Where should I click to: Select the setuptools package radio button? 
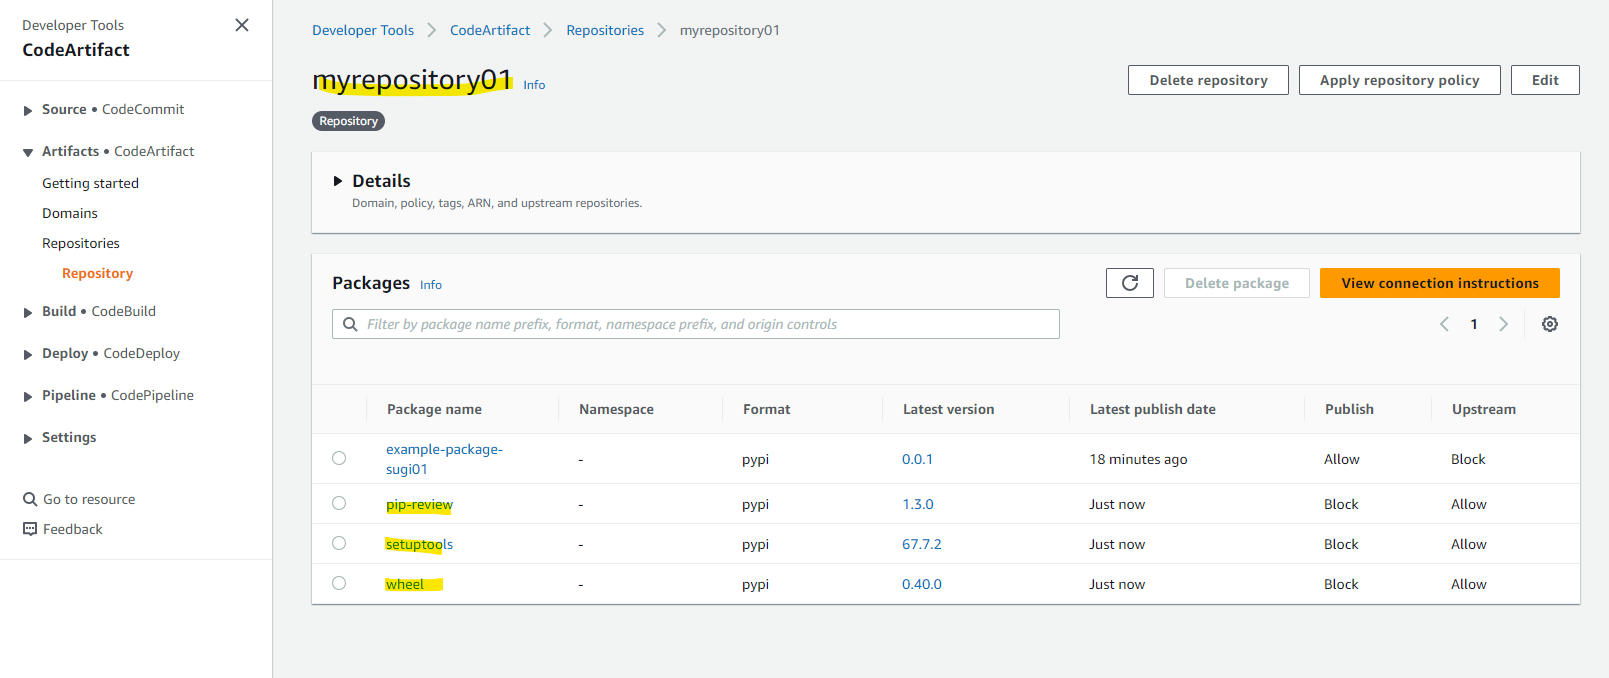[x=339, y=543]
